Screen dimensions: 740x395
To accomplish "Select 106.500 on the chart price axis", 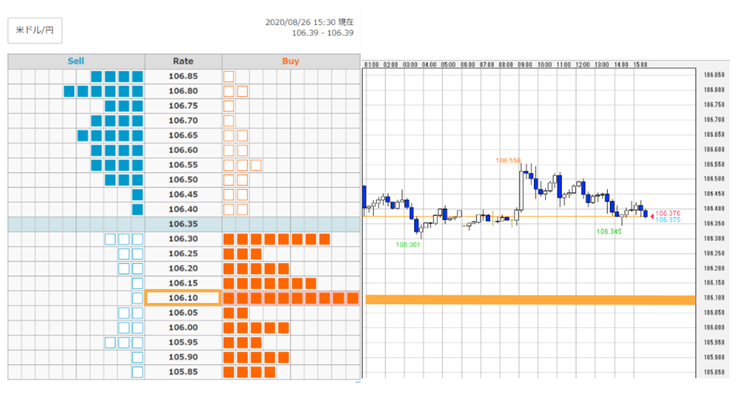I will click(x=714, y=179).
